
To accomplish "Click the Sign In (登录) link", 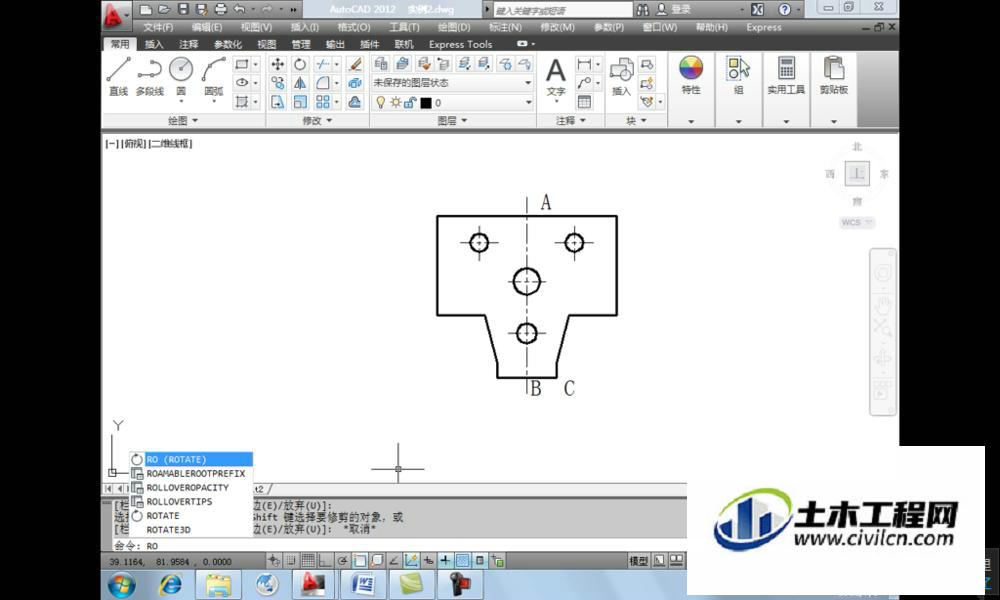I will pos(680,9).
